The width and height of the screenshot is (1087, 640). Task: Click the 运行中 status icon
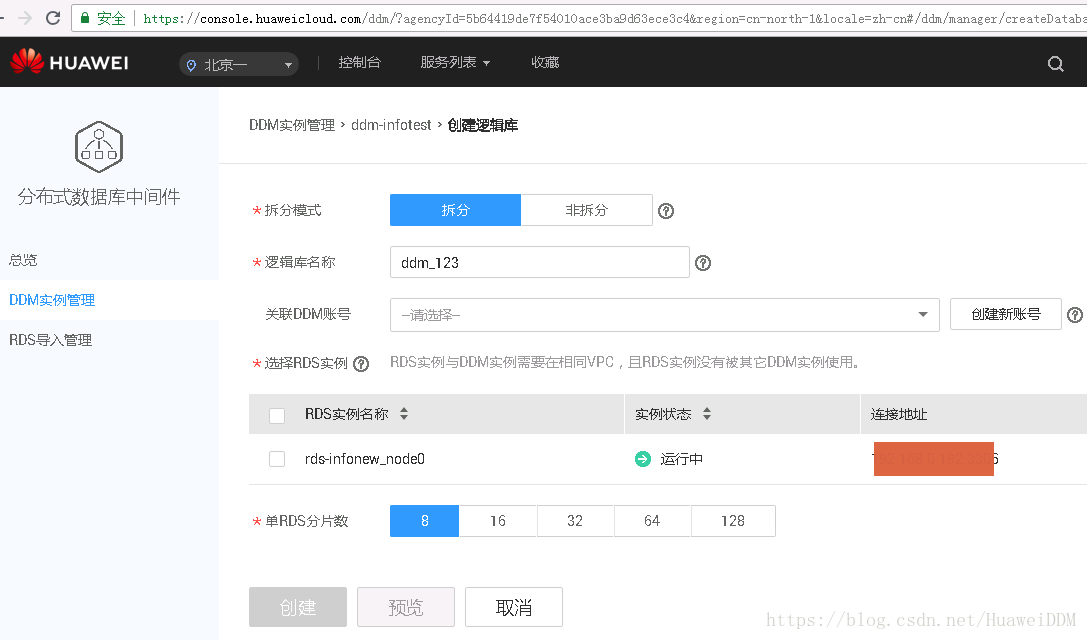[643, 459]
